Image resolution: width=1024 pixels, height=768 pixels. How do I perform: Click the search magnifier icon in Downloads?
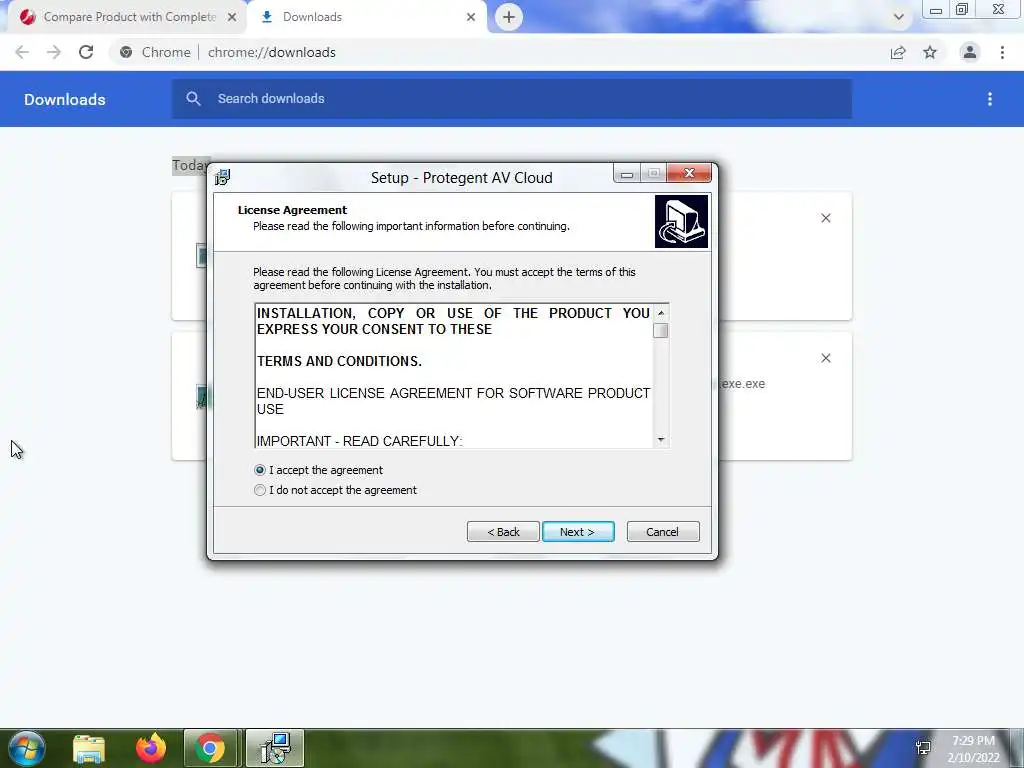(x=193, y=99)
